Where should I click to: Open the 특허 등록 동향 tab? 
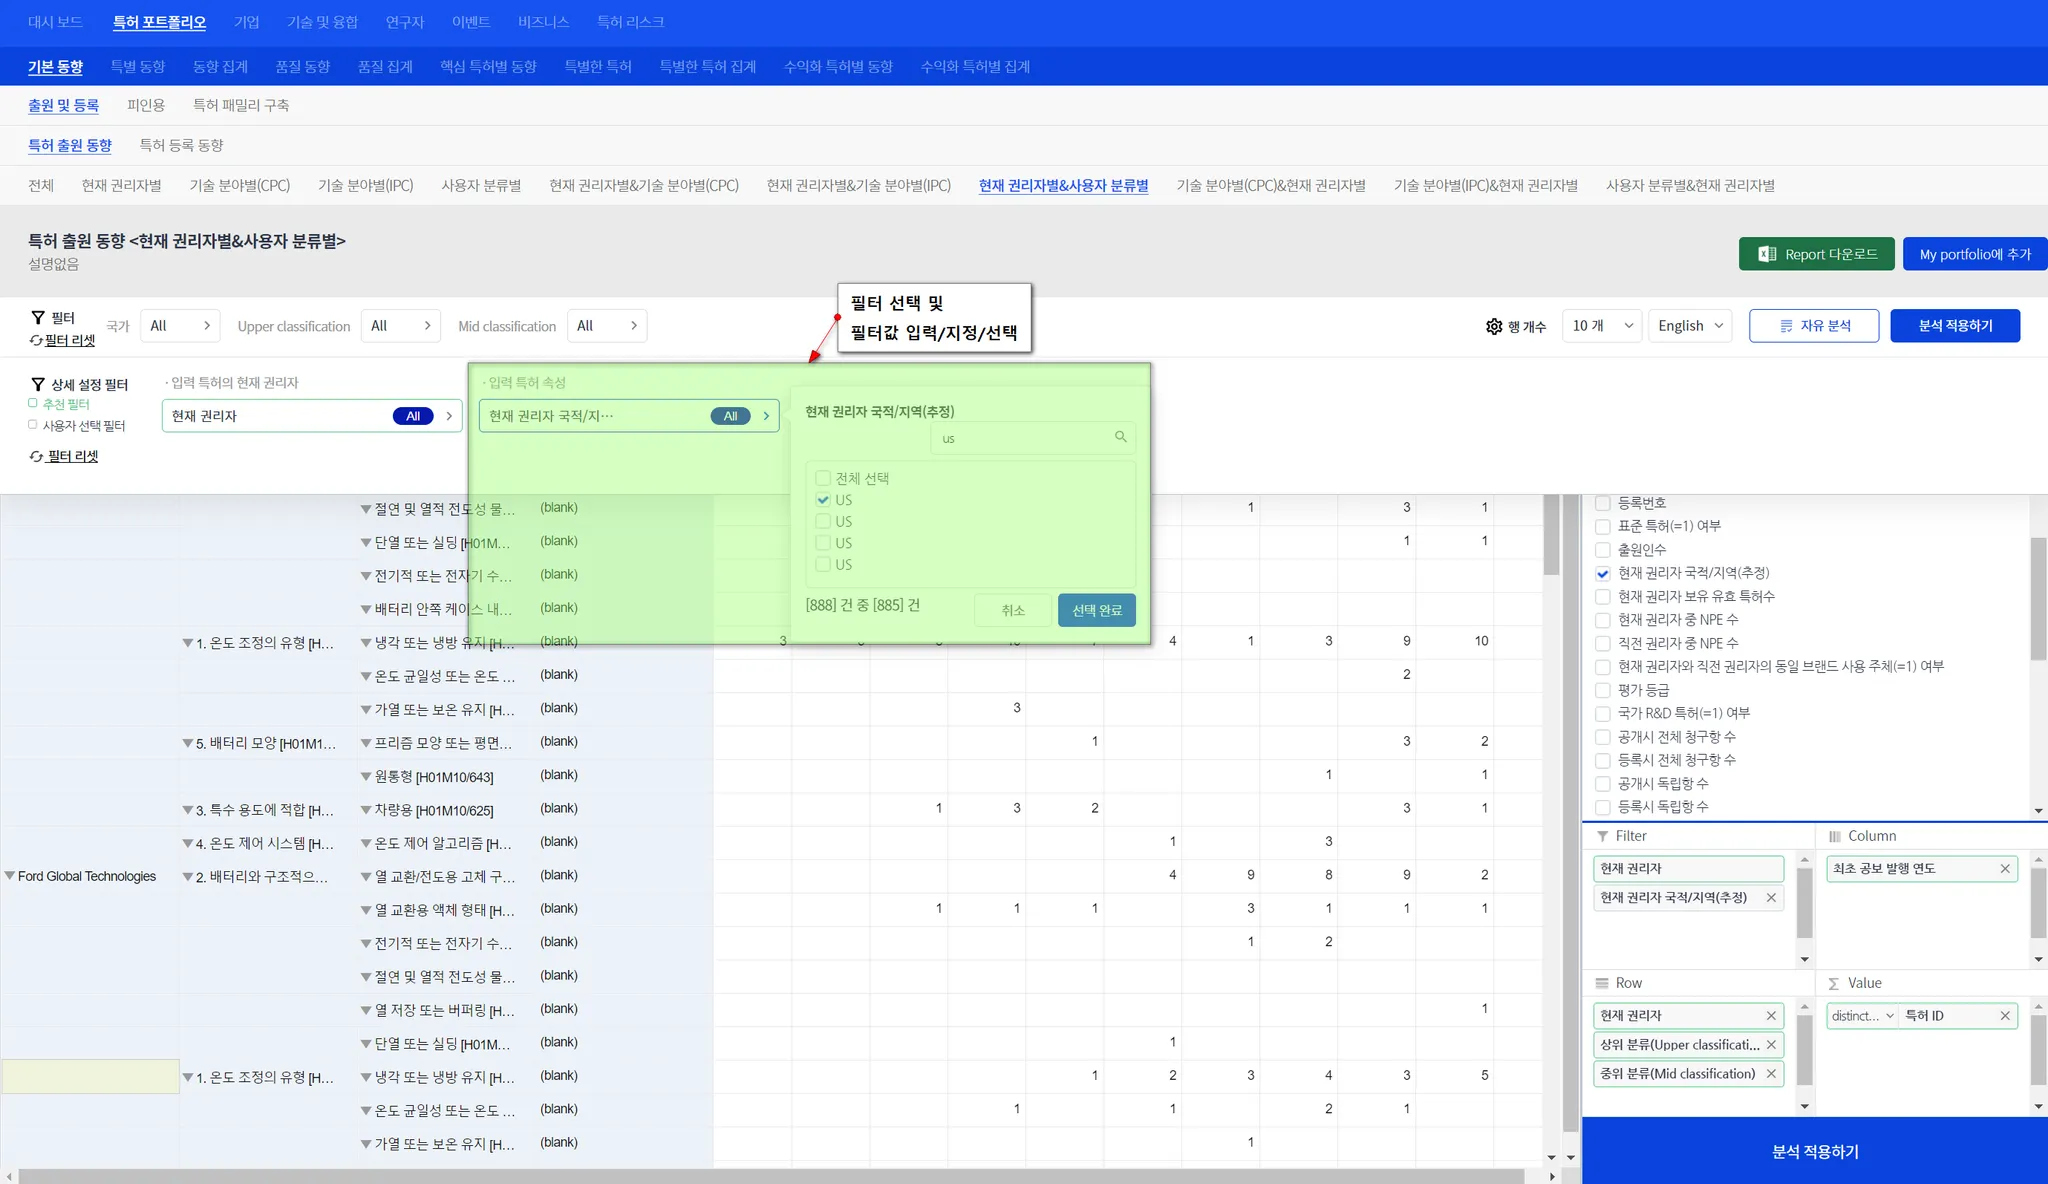coord(181,145)
